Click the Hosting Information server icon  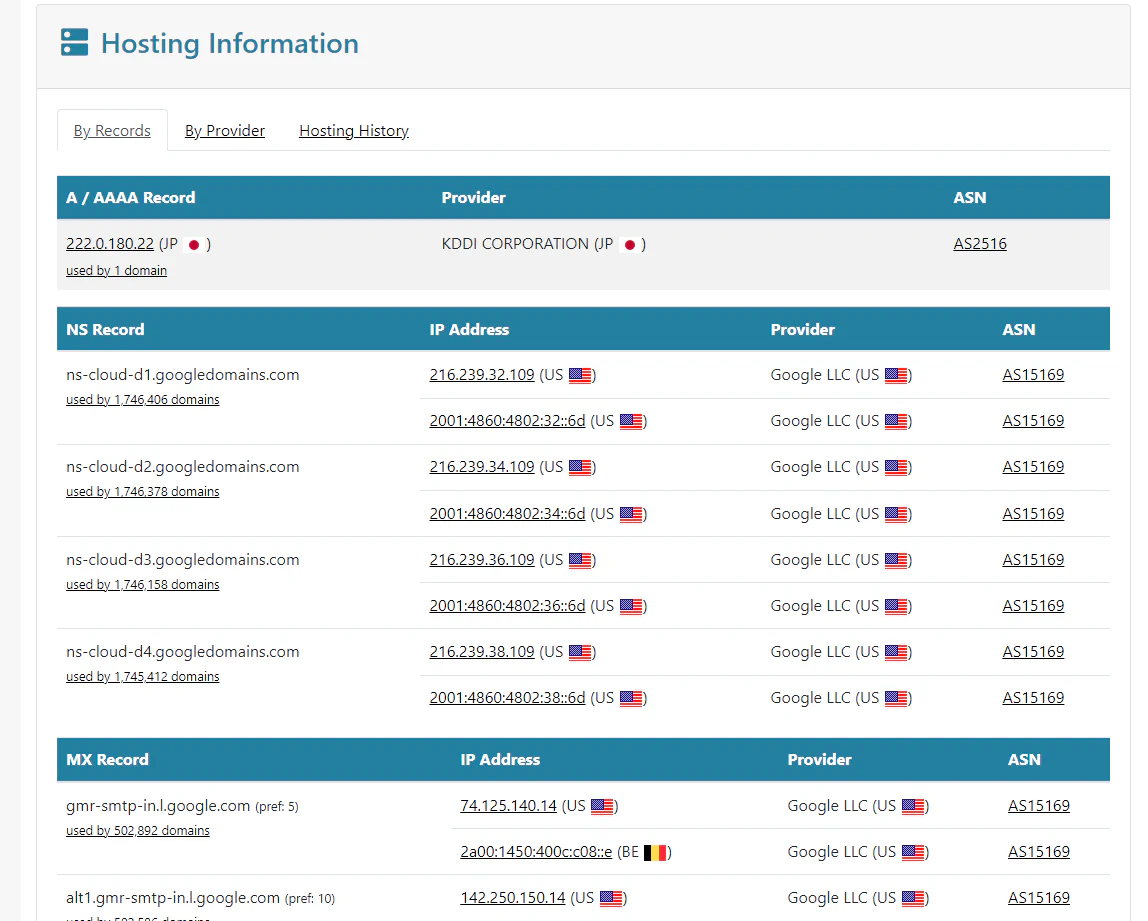point(74,42)
